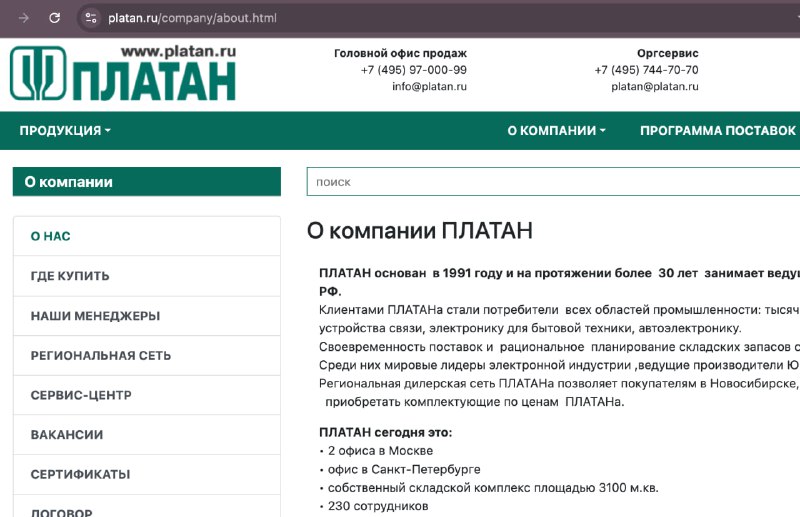Viewport: 800px width, 517px height.
Task: Open ВАКАНСИИ sidebar item
Action: 147,435
